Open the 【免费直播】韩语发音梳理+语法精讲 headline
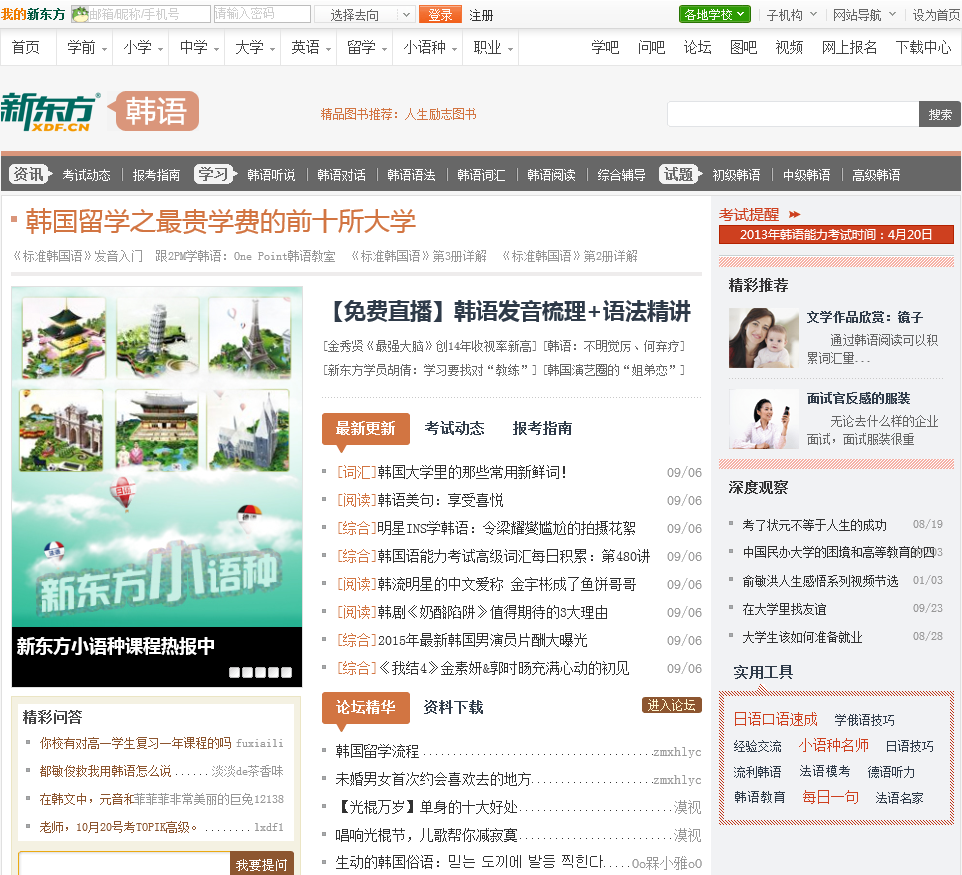Screen dimensions: 962x875 click(x=511, y=312)
